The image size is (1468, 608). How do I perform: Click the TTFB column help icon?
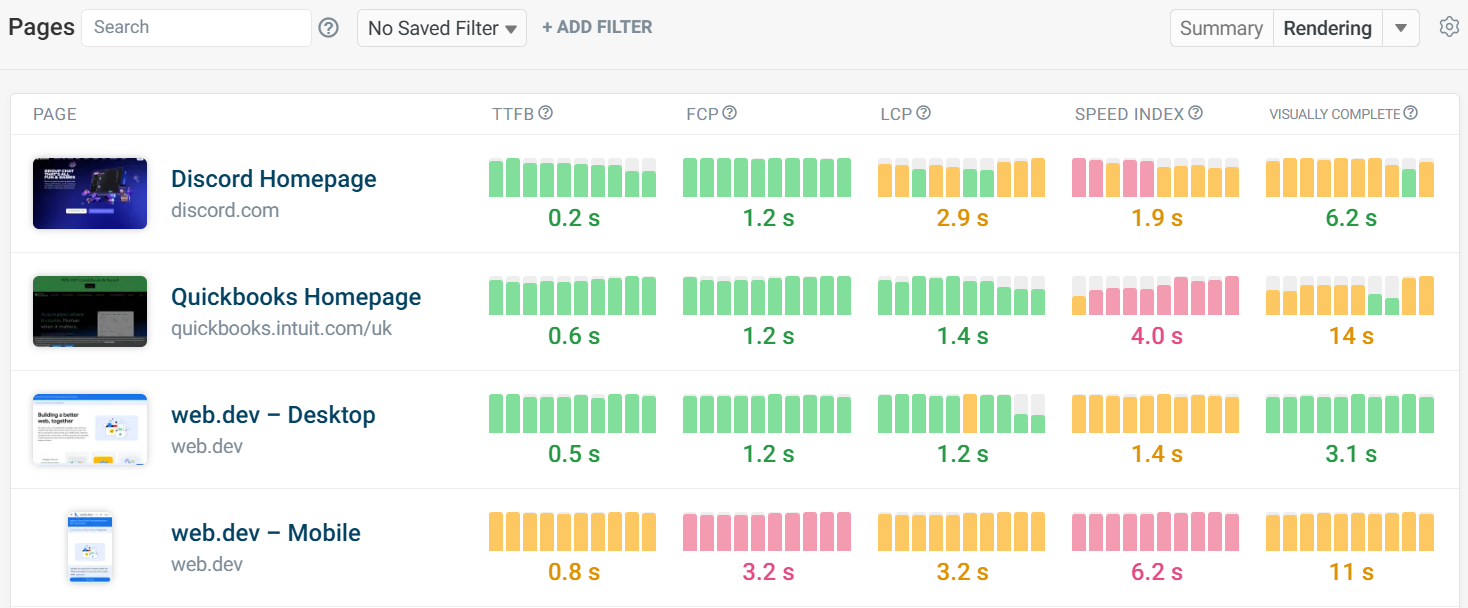(545, 113)
